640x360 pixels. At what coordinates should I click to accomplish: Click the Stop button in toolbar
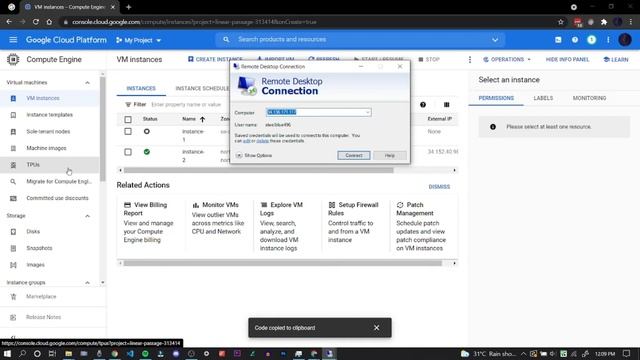click(429, 60)
